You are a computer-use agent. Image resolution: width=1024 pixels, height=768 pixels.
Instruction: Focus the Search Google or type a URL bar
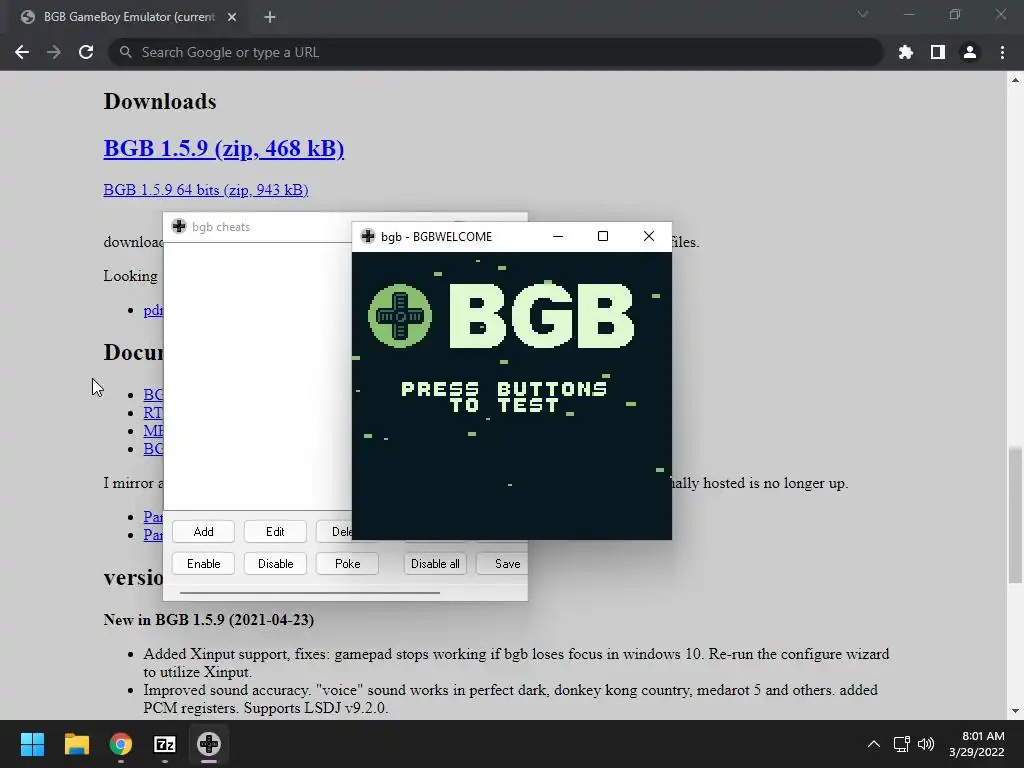495,52
